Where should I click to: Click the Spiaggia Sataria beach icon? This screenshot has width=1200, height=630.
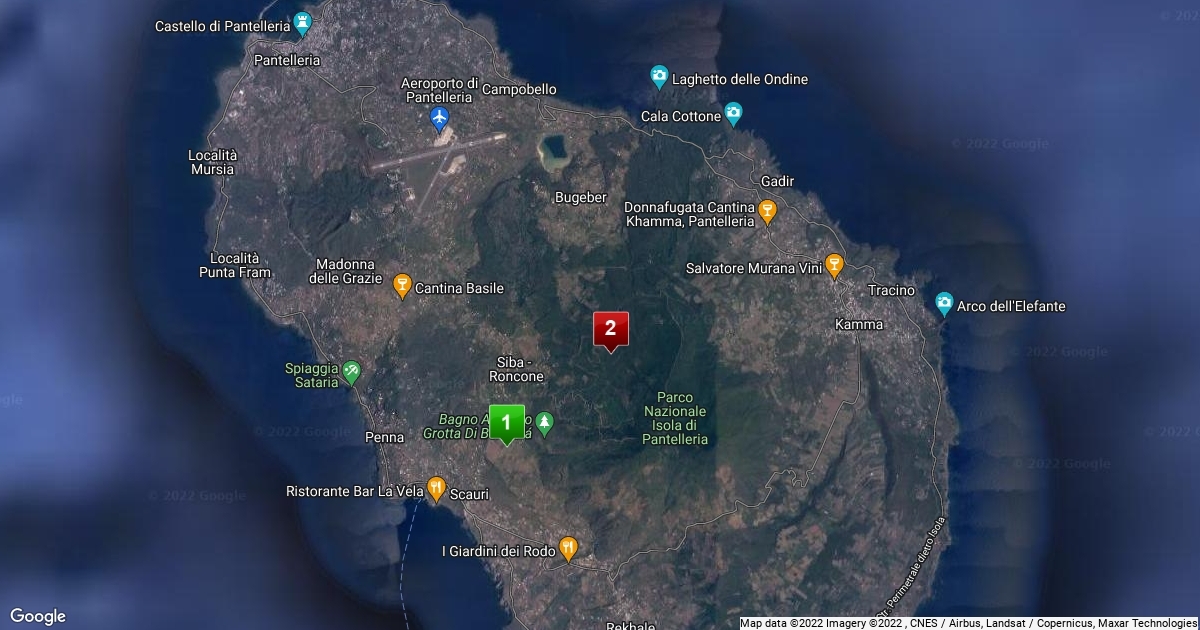(350, 372)
